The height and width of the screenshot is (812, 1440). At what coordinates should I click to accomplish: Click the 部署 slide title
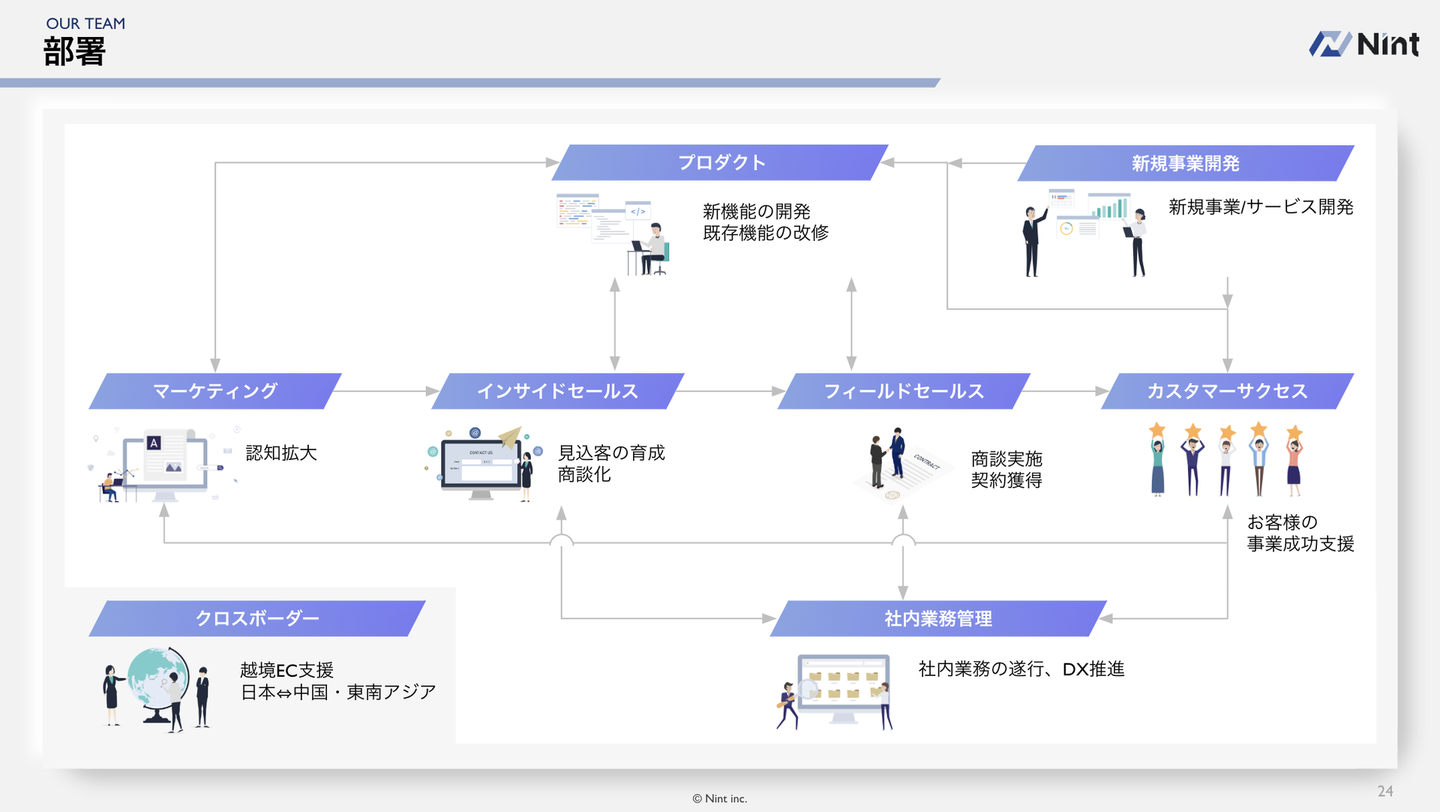[x=75, y=52]
